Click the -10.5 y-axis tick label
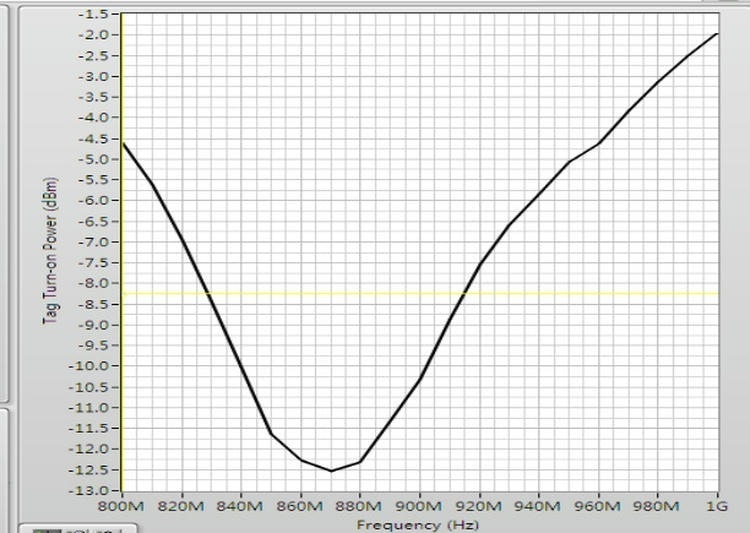The height and width of the screenshot is (533, 750). tap(90, 387)
